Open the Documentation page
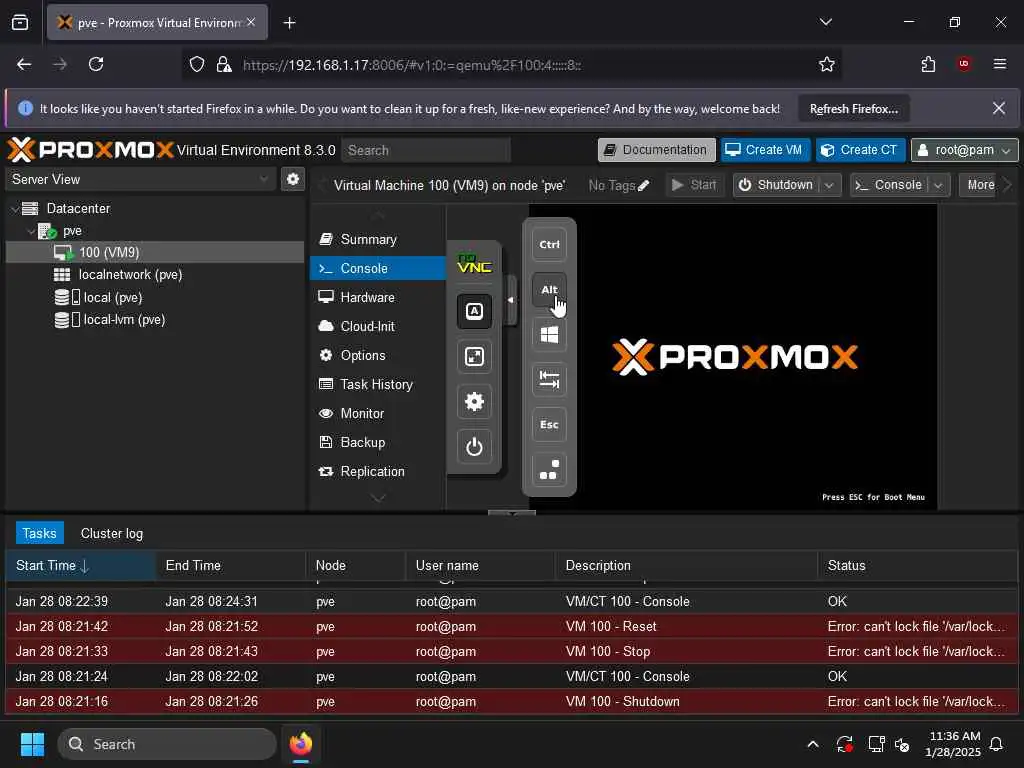Viewport: 1024px width, 768px height. [656, 150]
